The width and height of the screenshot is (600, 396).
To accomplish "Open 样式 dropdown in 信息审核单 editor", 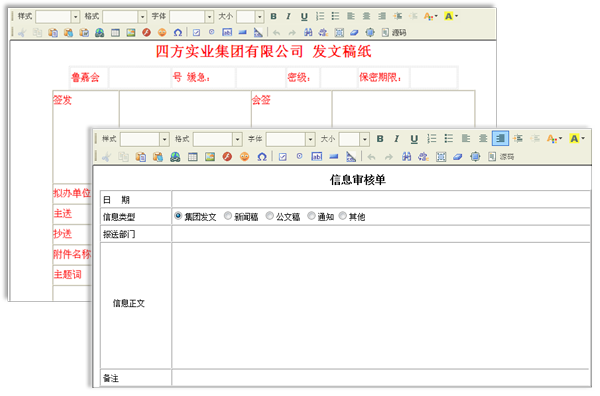I will tap(165, 139).
